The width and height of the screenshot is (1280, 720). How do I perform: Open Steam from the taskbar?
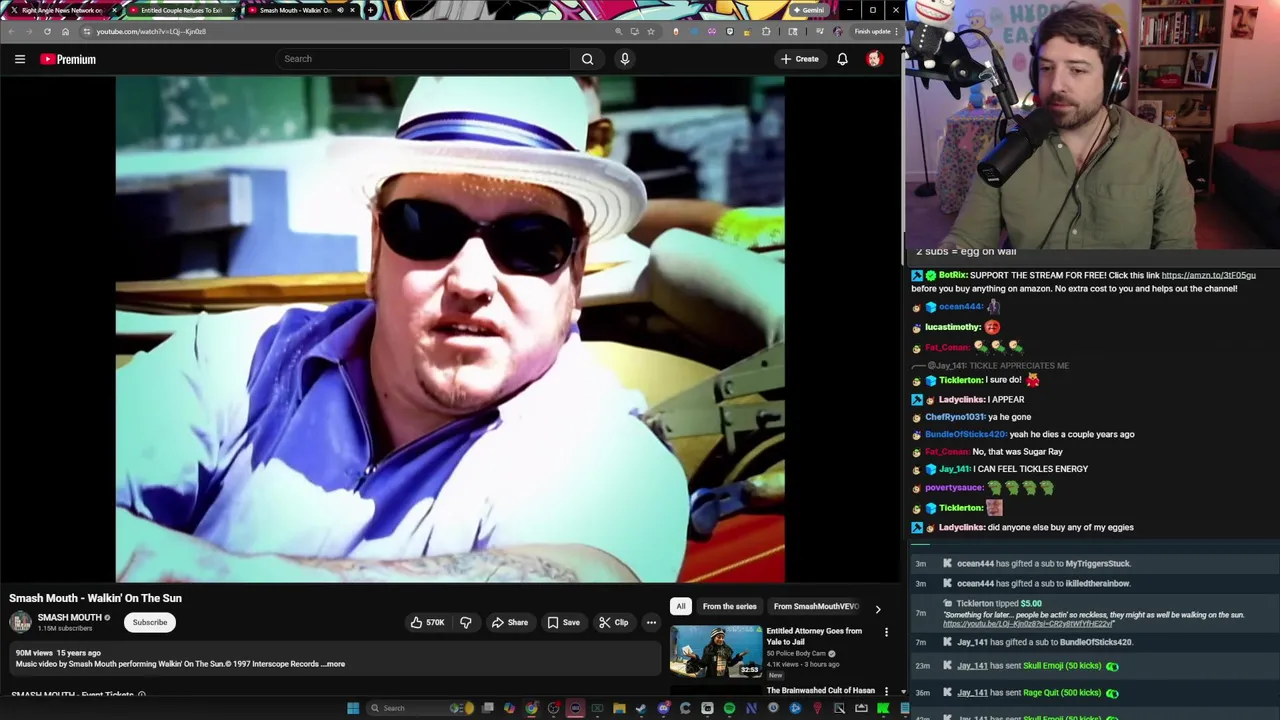[x=641, y=708]
